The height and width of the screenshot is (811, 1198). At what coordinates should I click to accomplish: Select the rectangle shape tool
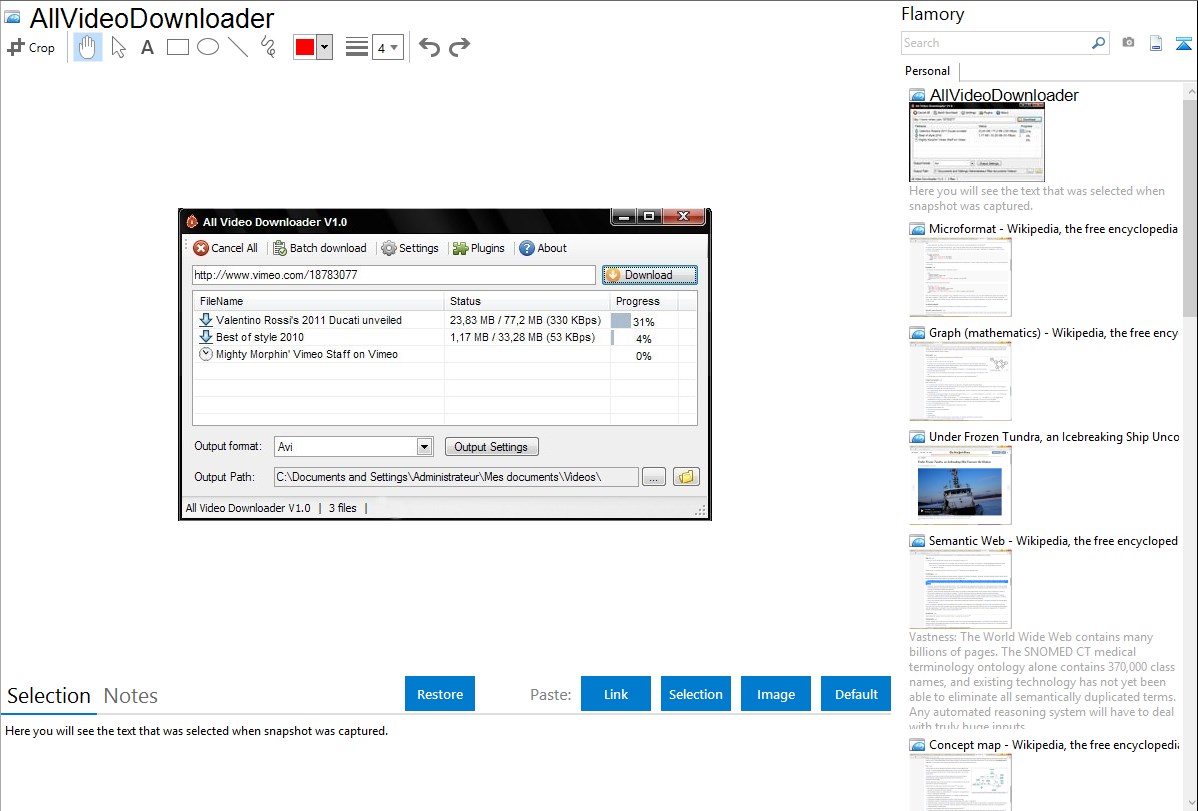[x=177, y=47]
